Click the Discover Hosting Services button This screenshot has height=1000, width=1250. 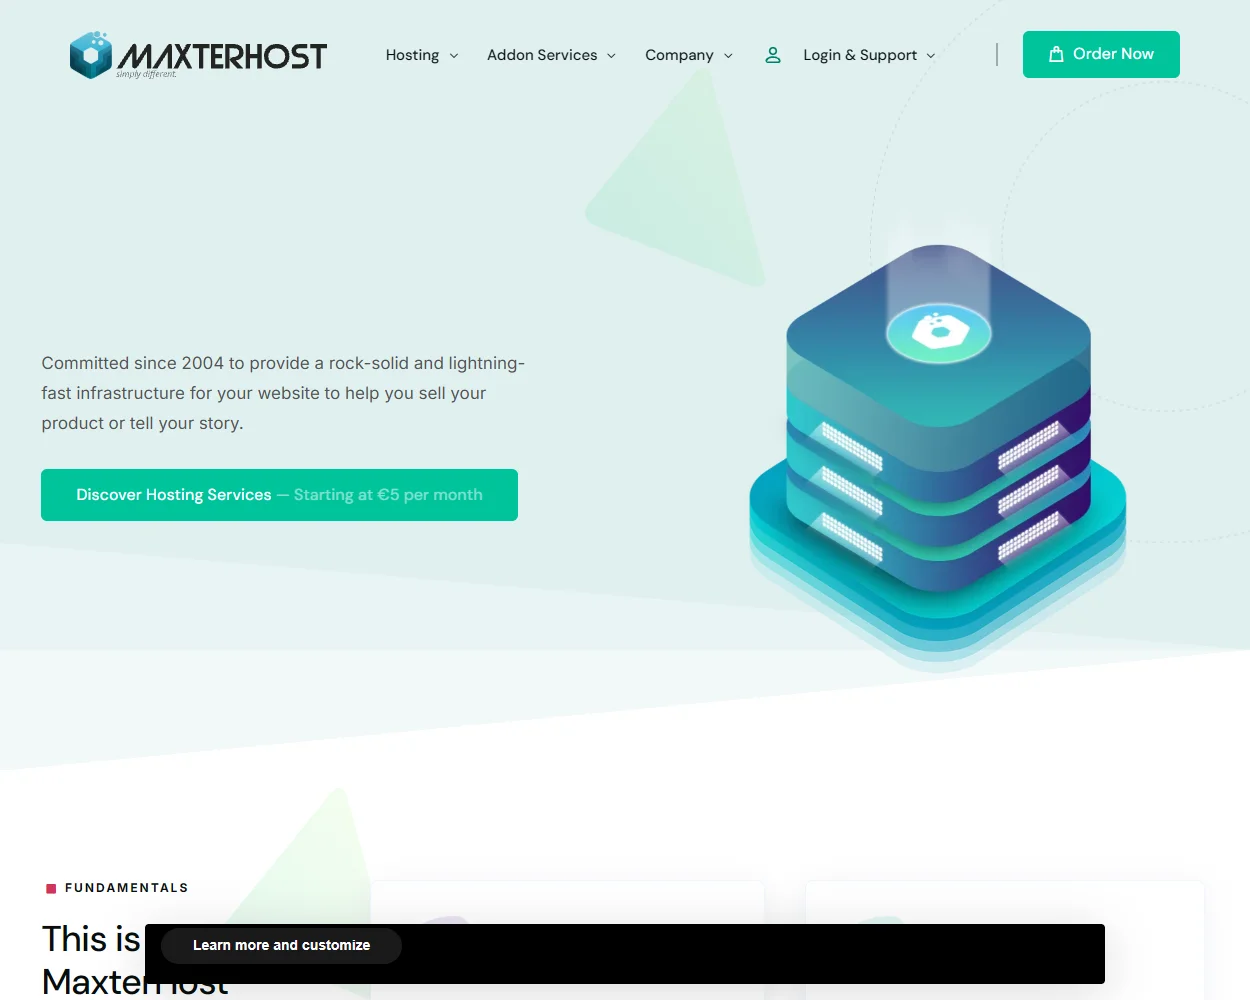pos(279,494)
